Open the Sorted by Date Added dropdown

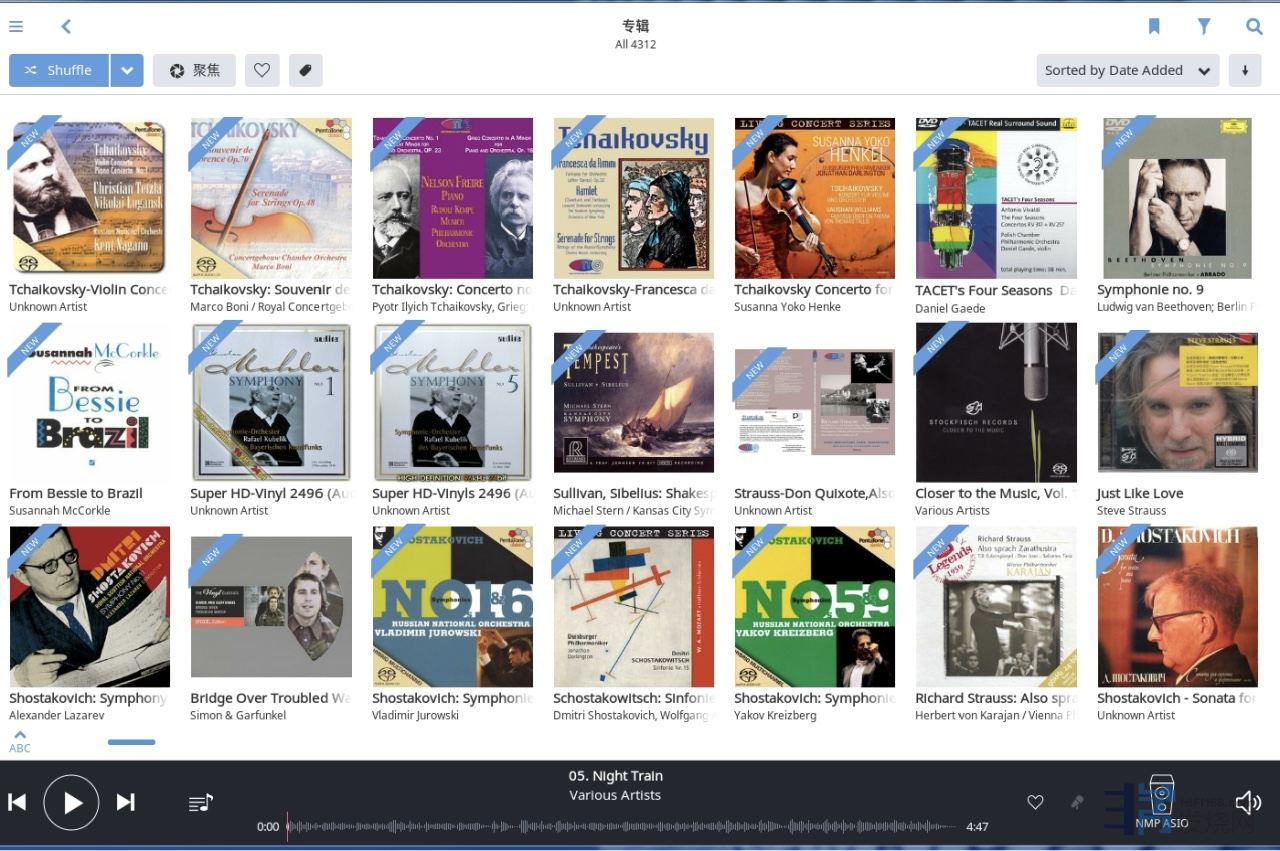coord(1127,70)
